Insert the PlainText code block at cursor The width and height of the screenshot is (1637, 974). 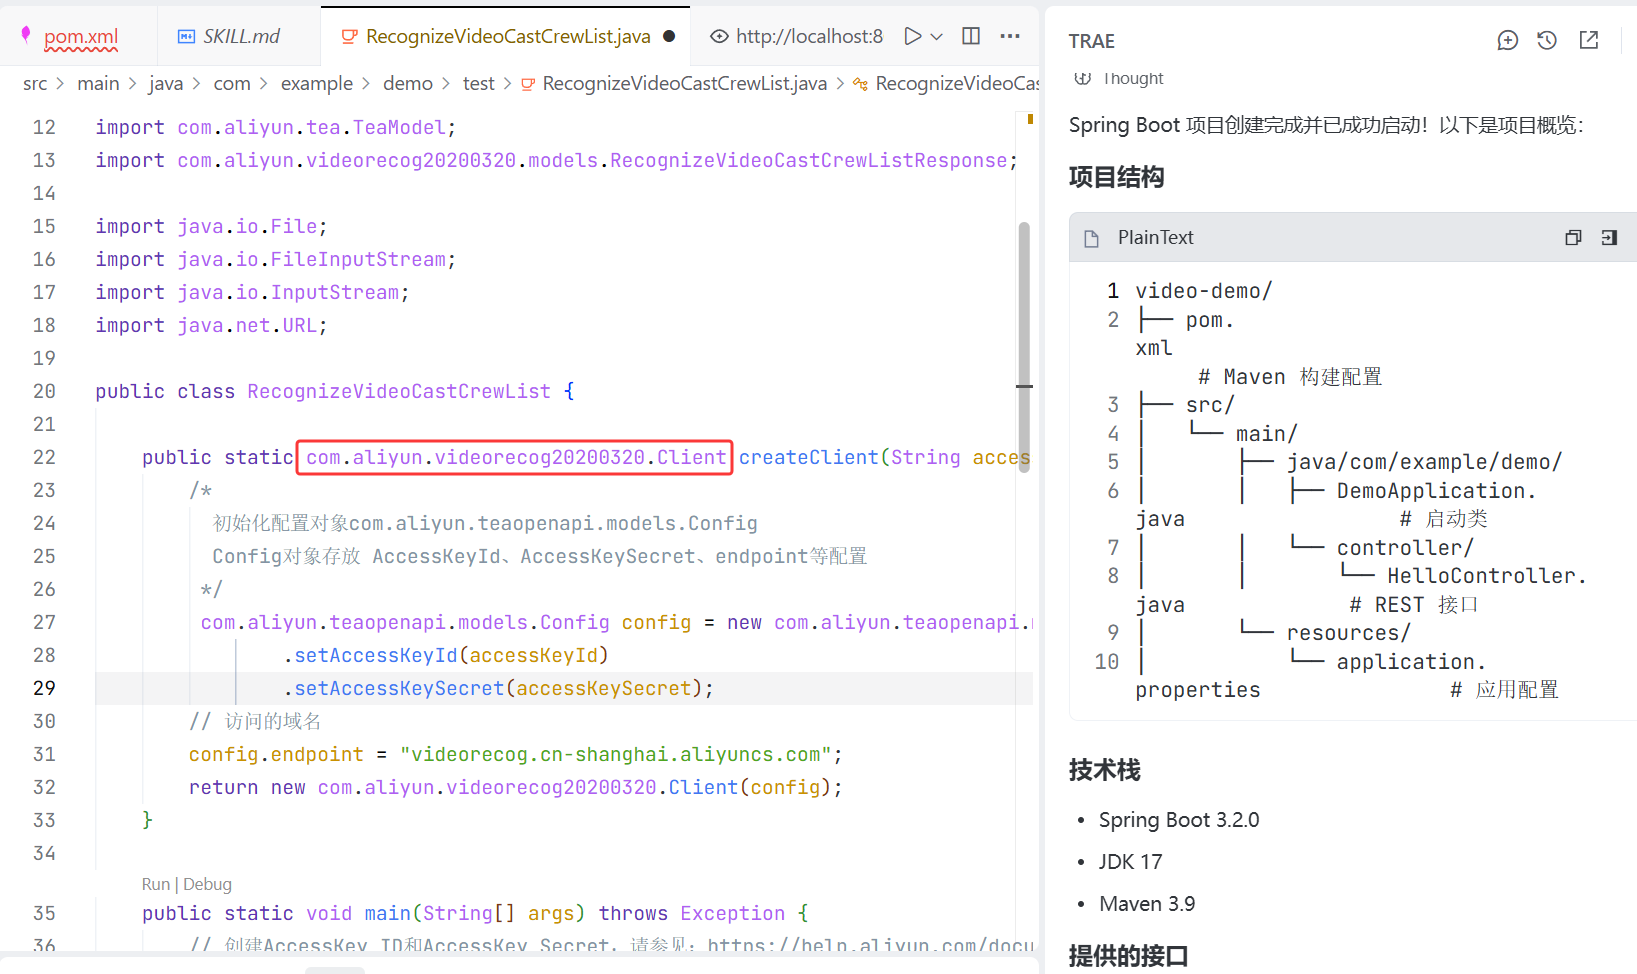(x=1609, y=237)
